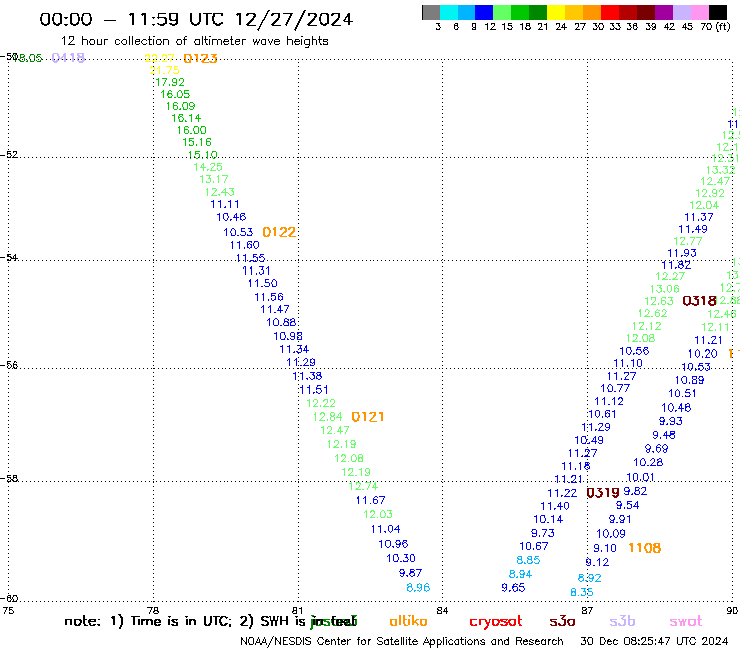Screen dimensions: 740x650
Task: Click the purple swatch in the color legend
Action: point(664,12)
